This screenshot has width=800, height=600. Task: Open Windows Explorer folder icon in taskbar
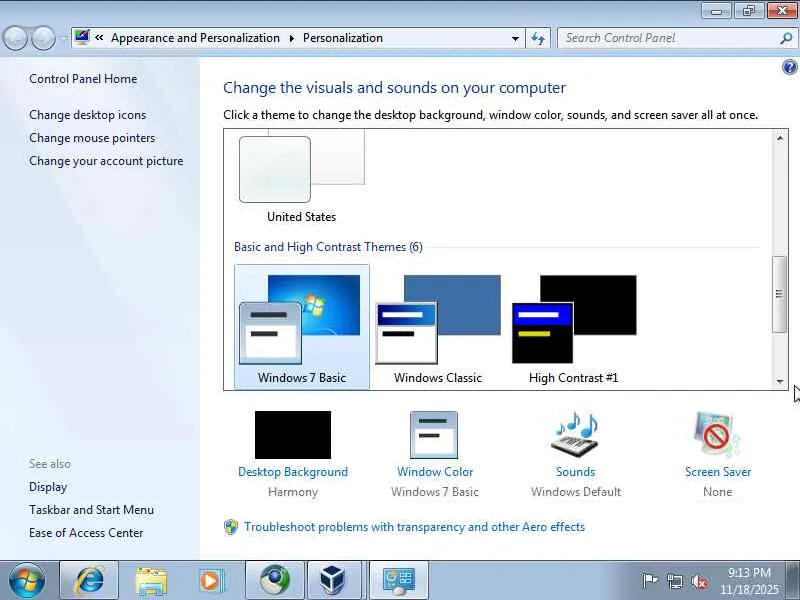click(151, 580)
